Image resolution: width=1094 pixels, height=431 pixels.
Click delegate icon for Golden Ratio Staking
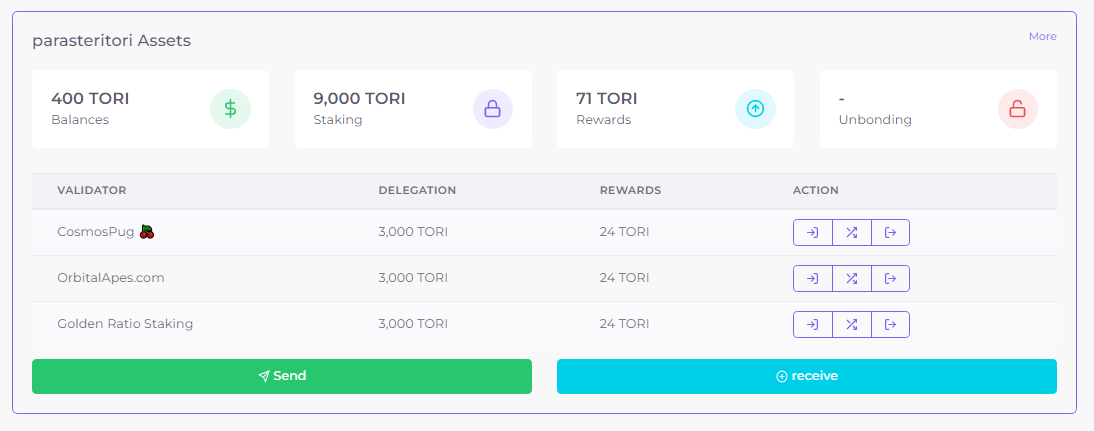pyautogui.click(x=812, y=324)
